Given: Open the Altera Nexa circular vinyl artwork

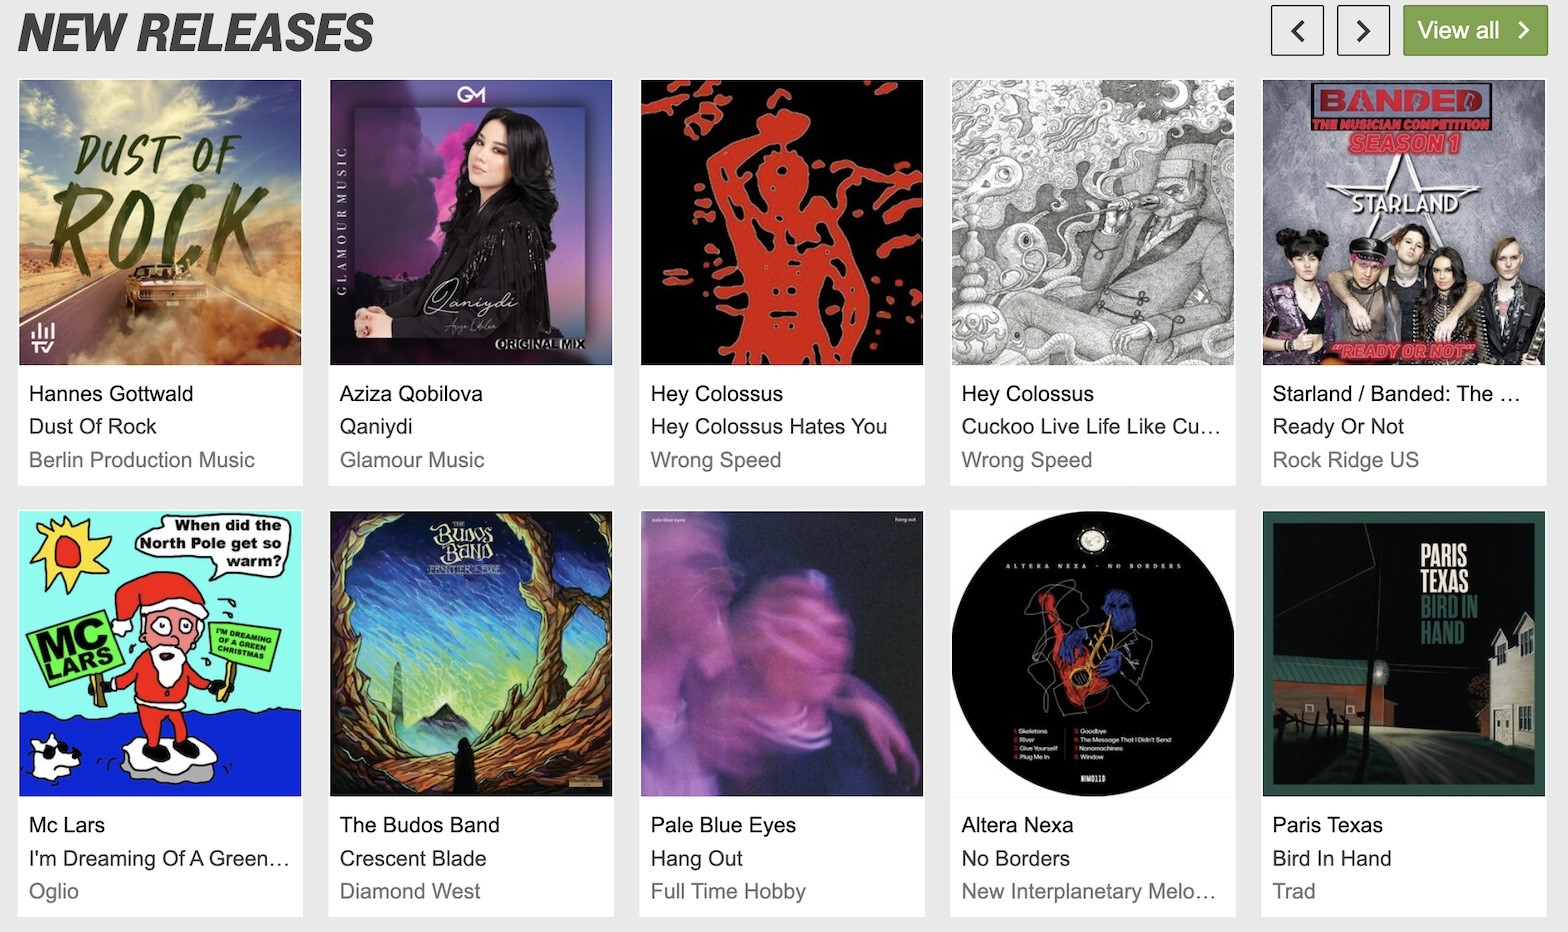Looking at the screenshot, I should (1093, 654).
